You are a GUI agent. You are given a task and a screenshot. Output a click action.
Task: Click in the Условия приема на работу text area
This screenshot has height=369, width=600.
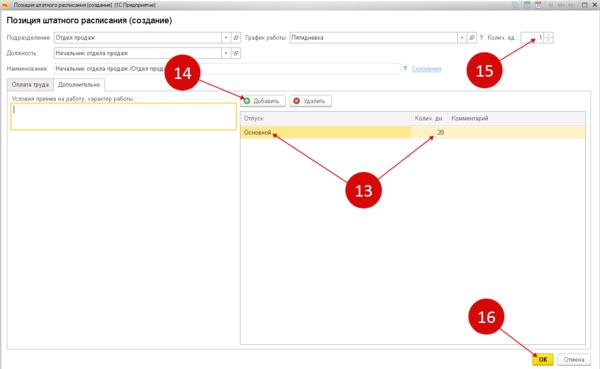124,116
